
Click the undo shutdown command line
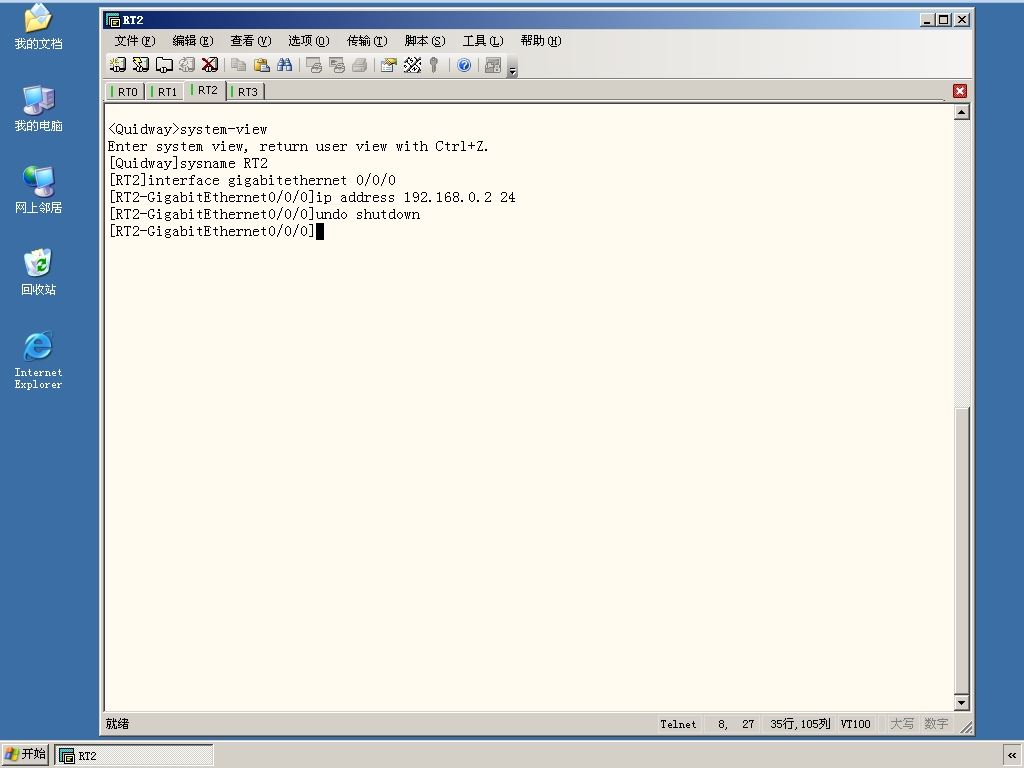click(264, 214)
